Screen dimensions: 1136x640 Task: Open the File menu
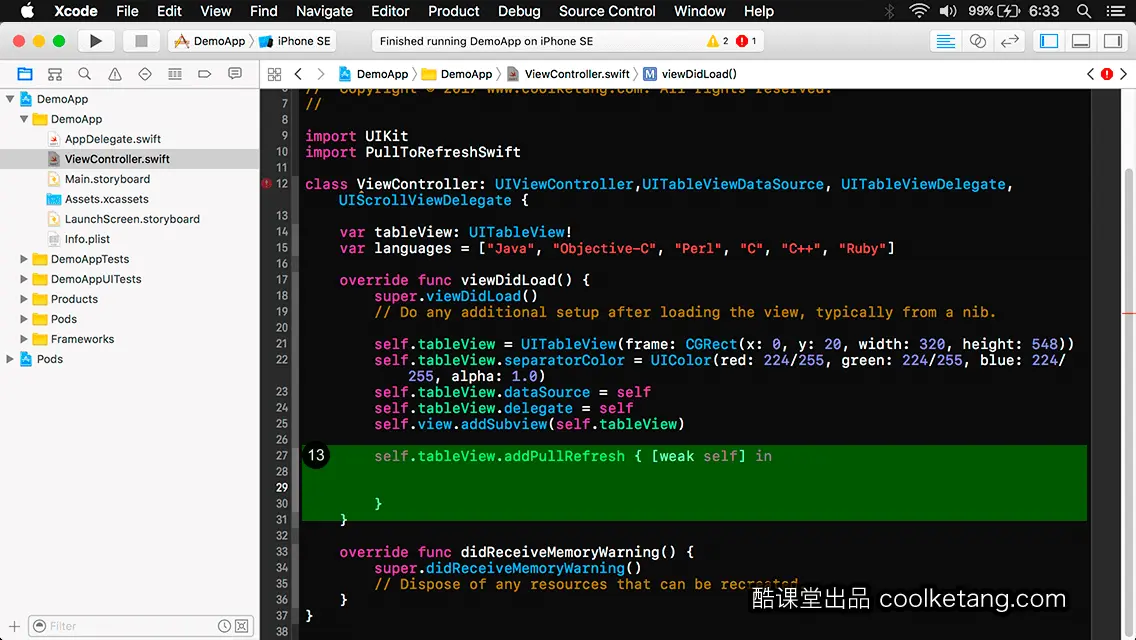(x=127, y=11)
